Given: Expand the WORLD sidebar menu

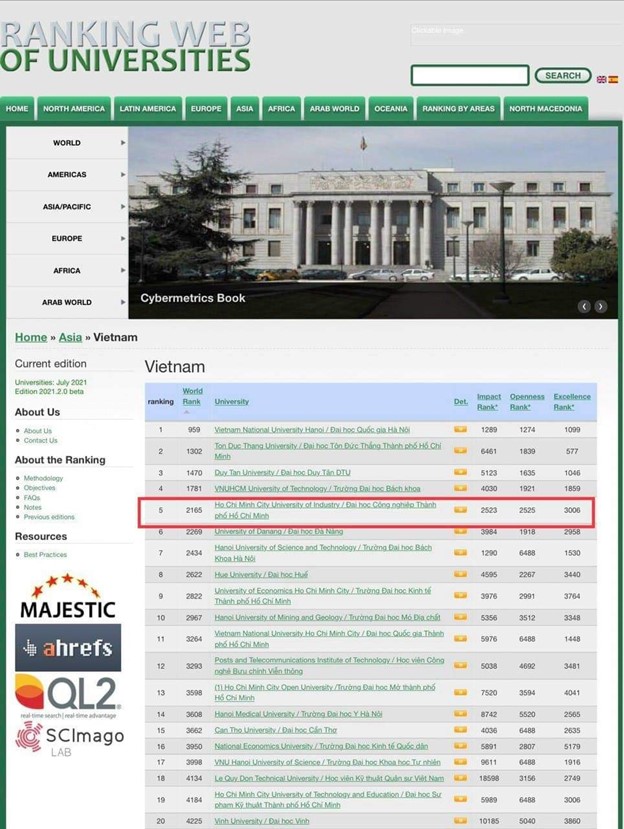Looking at the screenshot, I should 67,143.
